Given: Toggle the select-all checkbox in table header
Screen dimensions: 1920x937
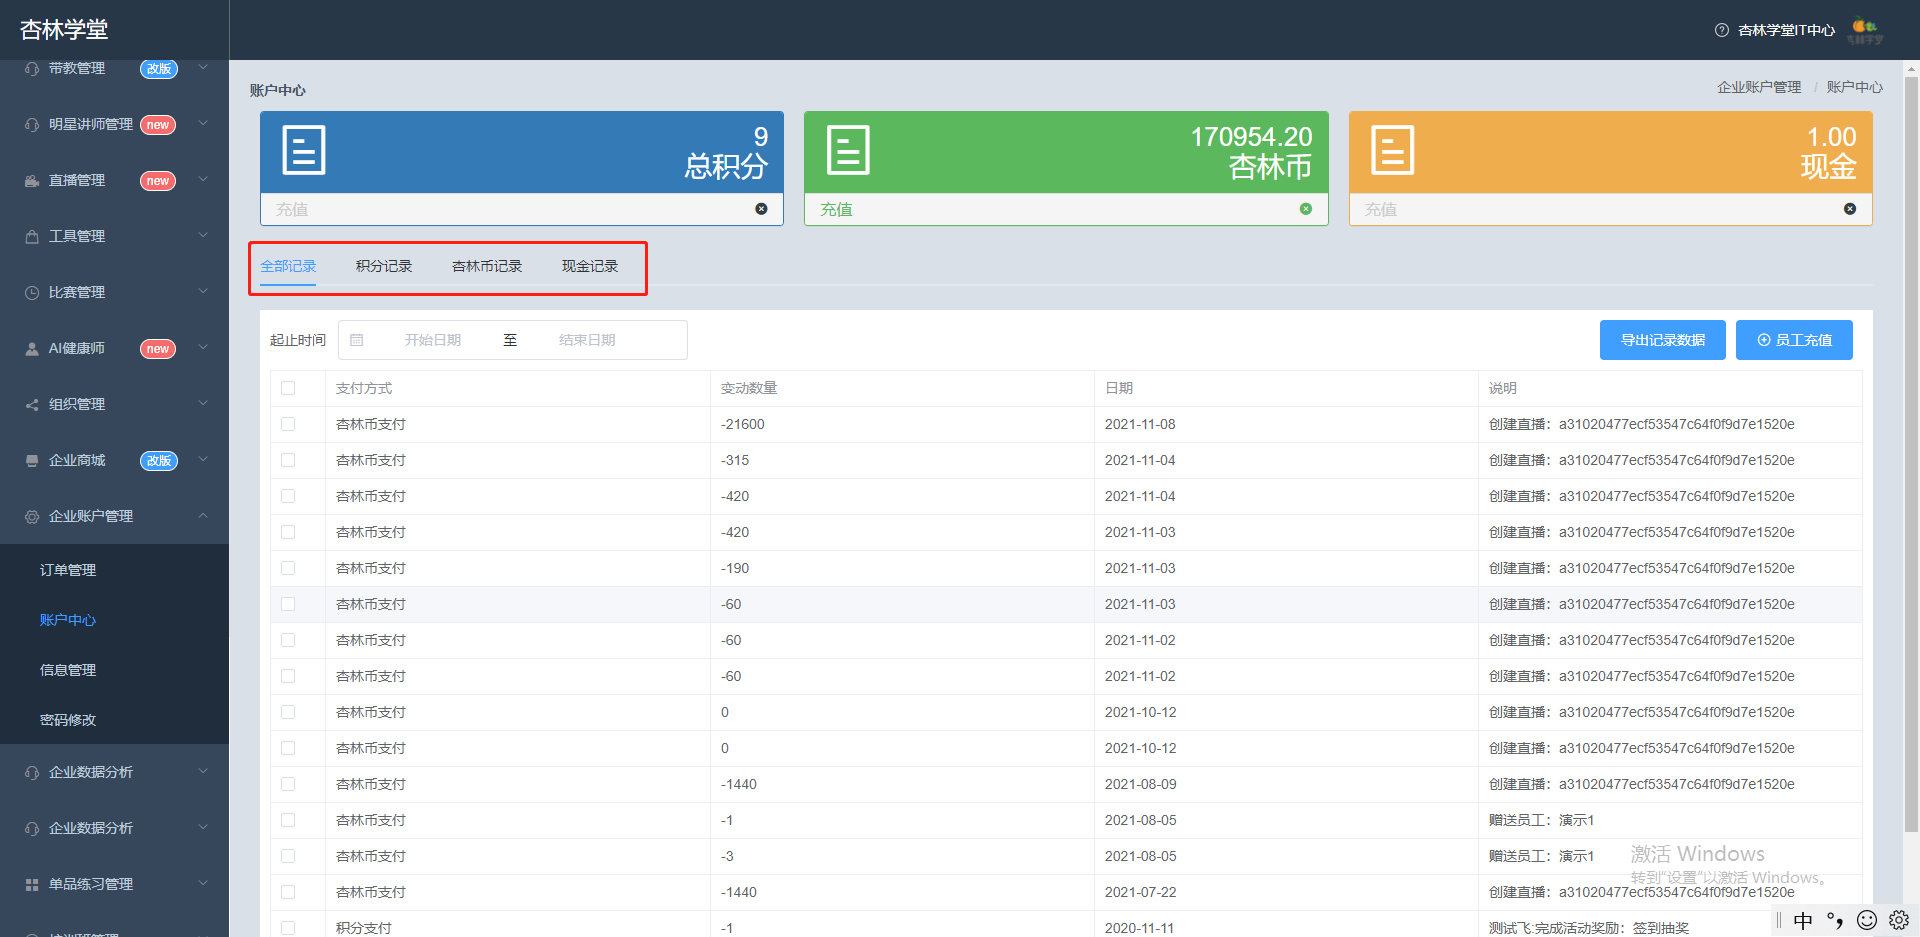Looking at the screenshot, I should pos(288,388).
